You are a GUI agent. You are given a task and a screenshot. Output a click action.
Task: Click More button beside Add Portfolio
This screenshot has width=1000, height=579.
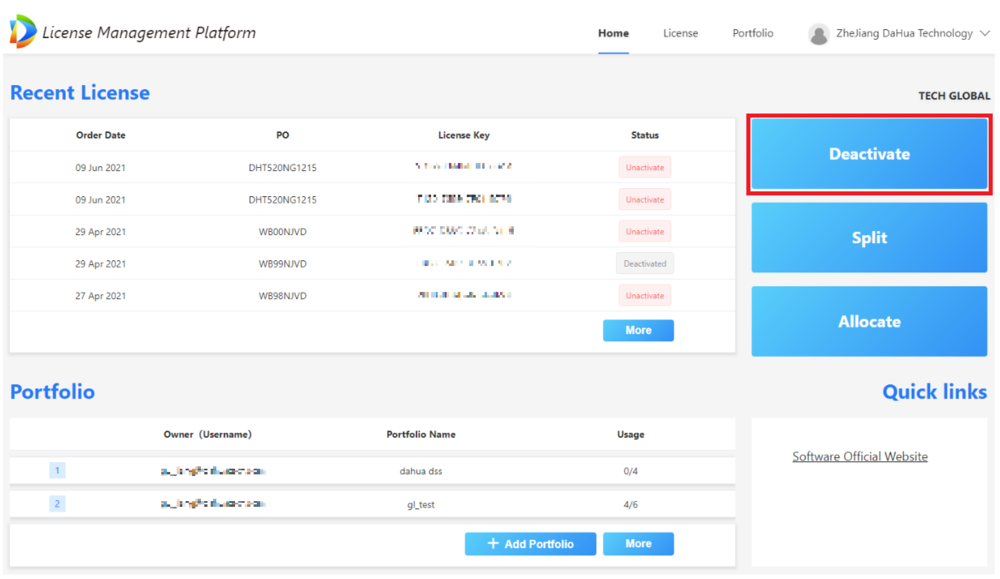coord(638,543)
